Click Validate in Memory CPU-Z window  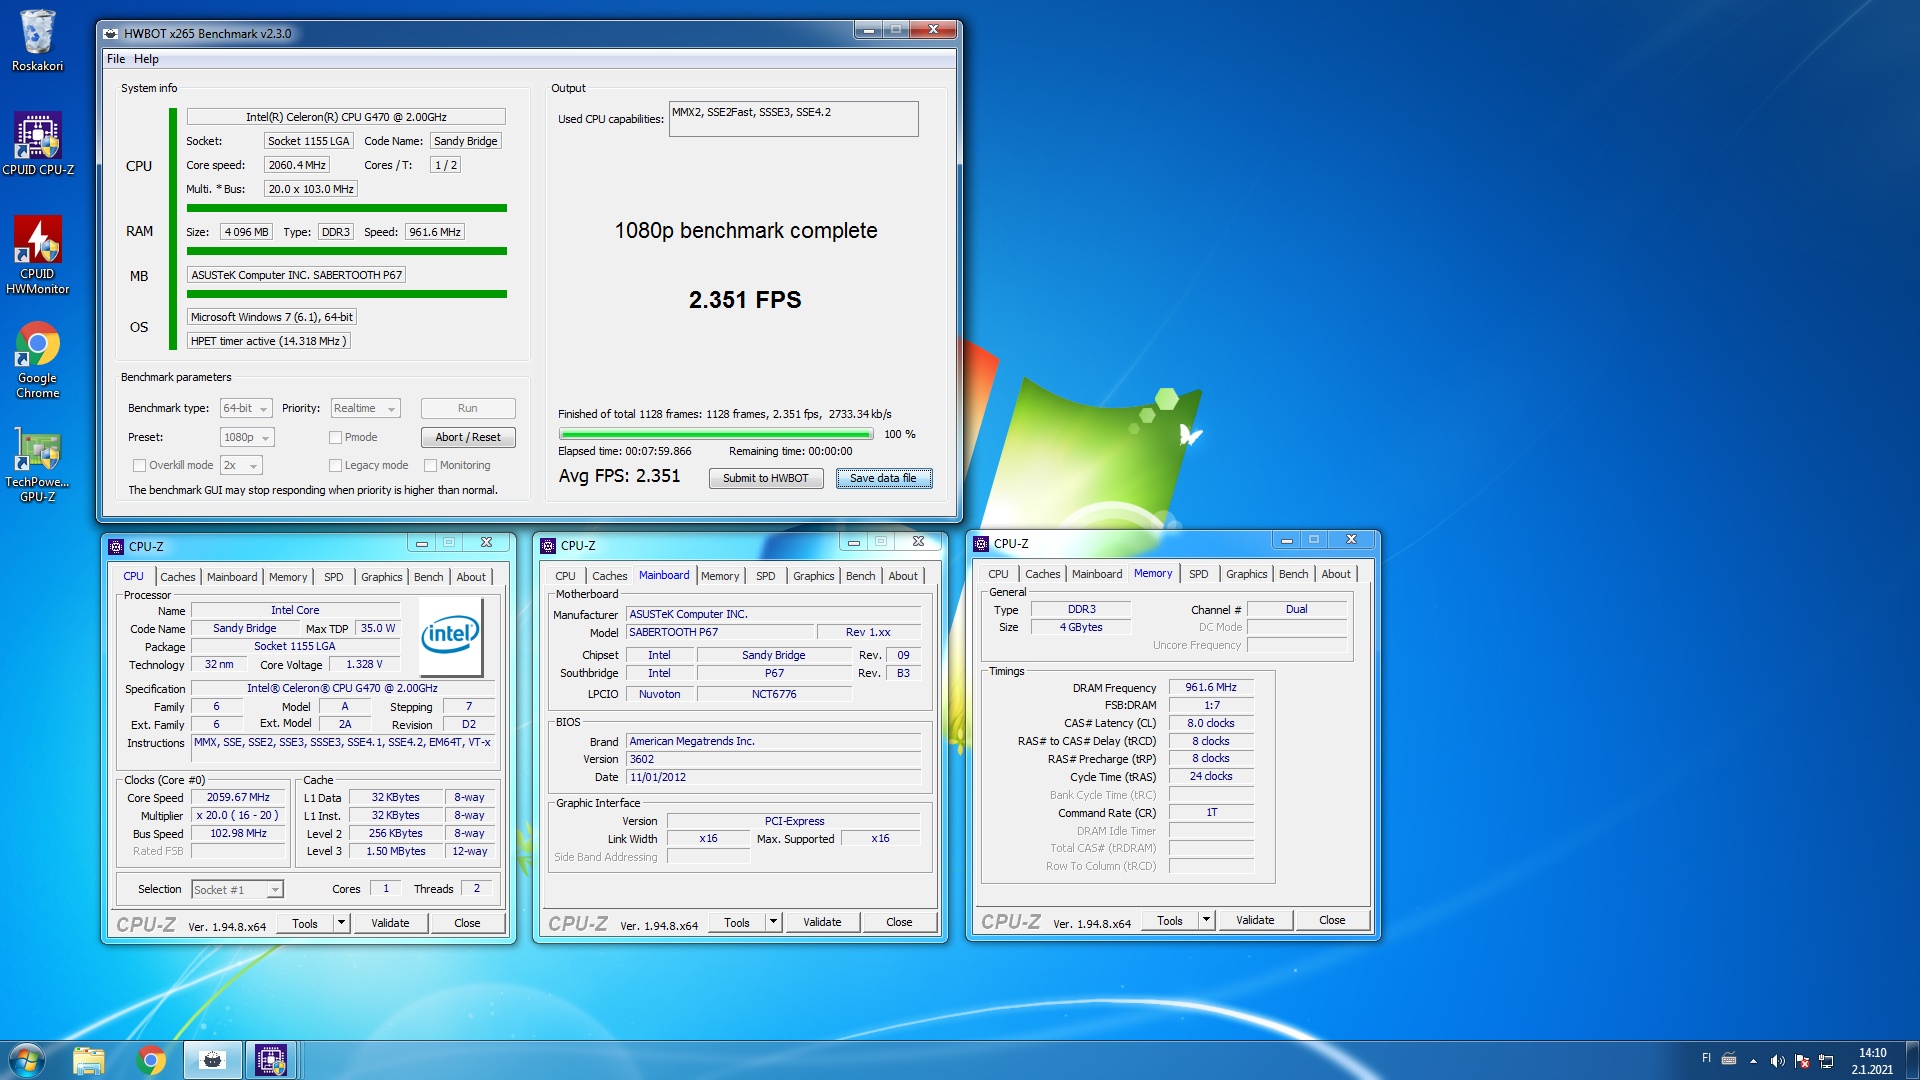click(1255, 920)
